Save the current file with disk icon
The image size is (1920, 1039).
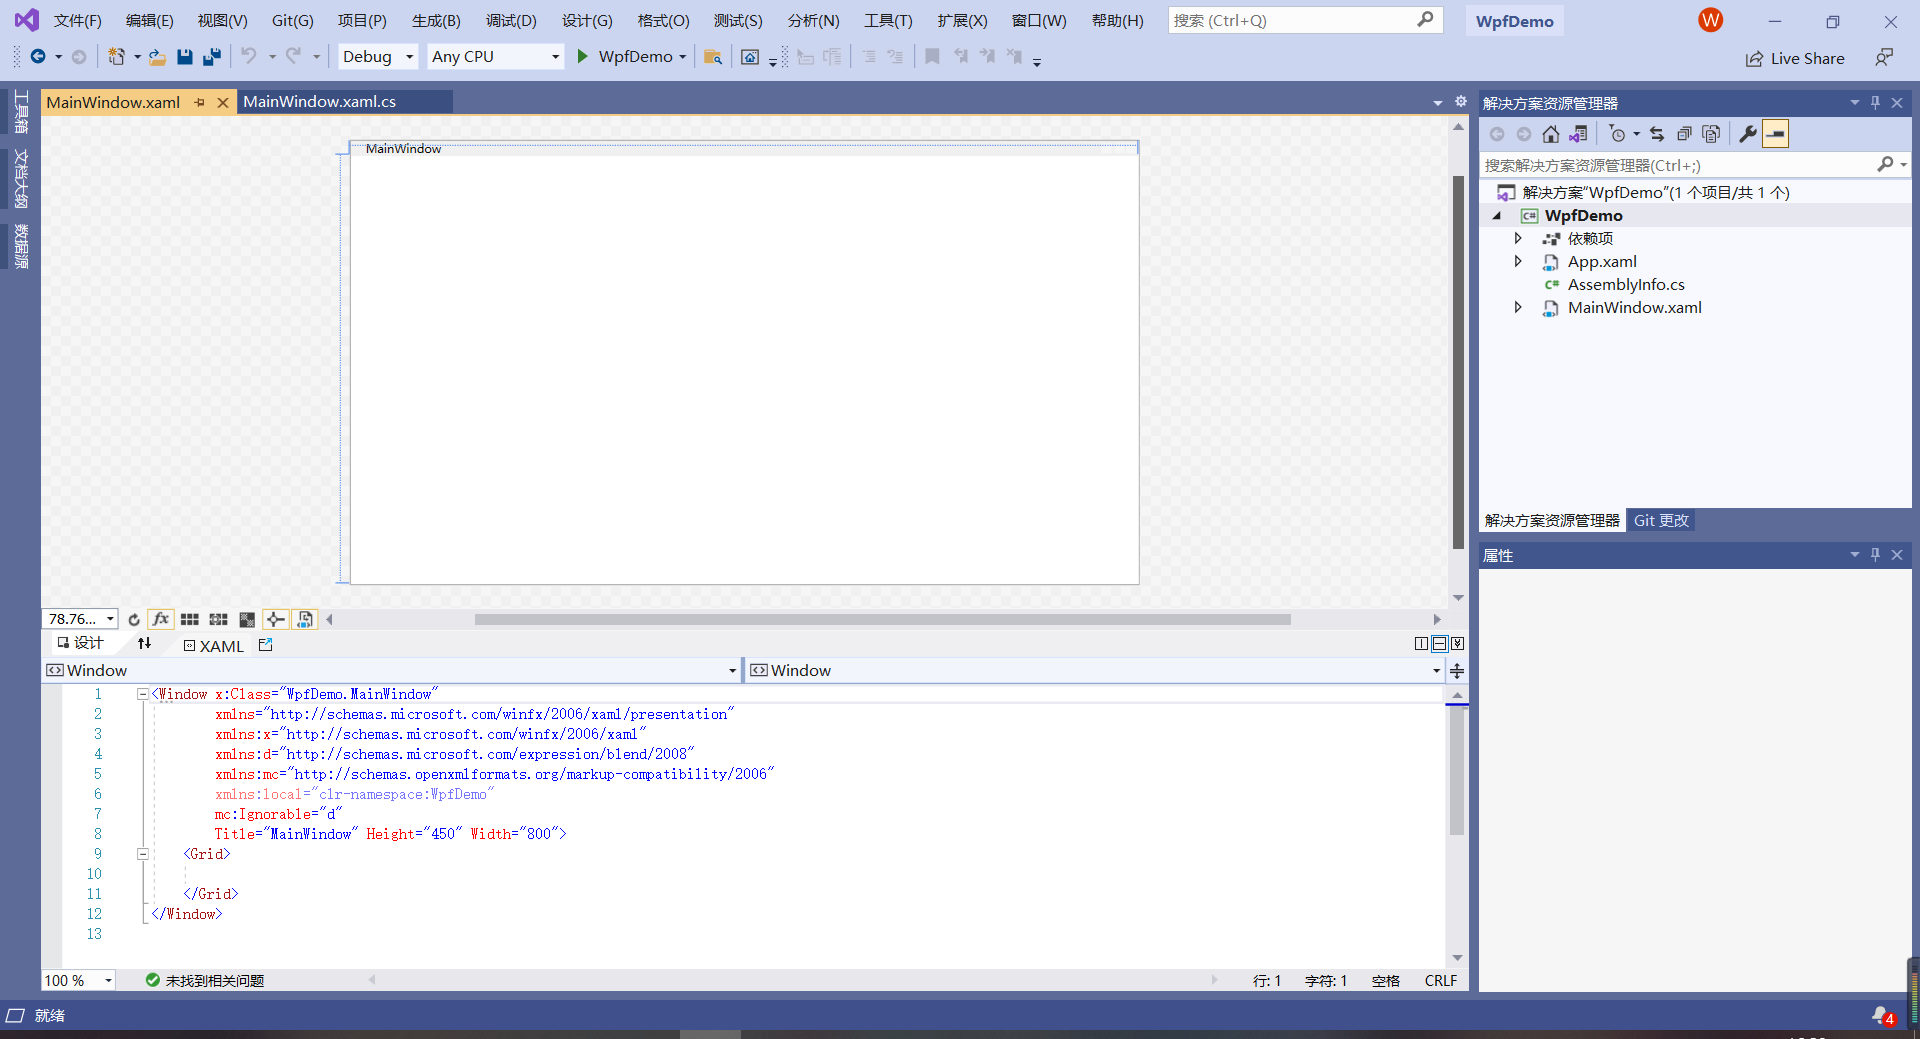[184, 57]
